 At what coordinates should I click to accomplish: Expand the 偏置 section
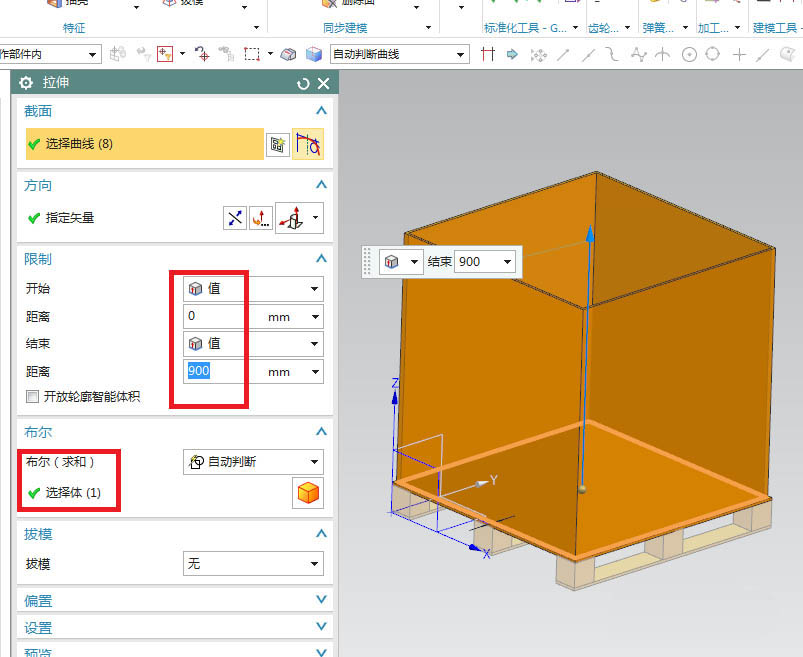321,600
